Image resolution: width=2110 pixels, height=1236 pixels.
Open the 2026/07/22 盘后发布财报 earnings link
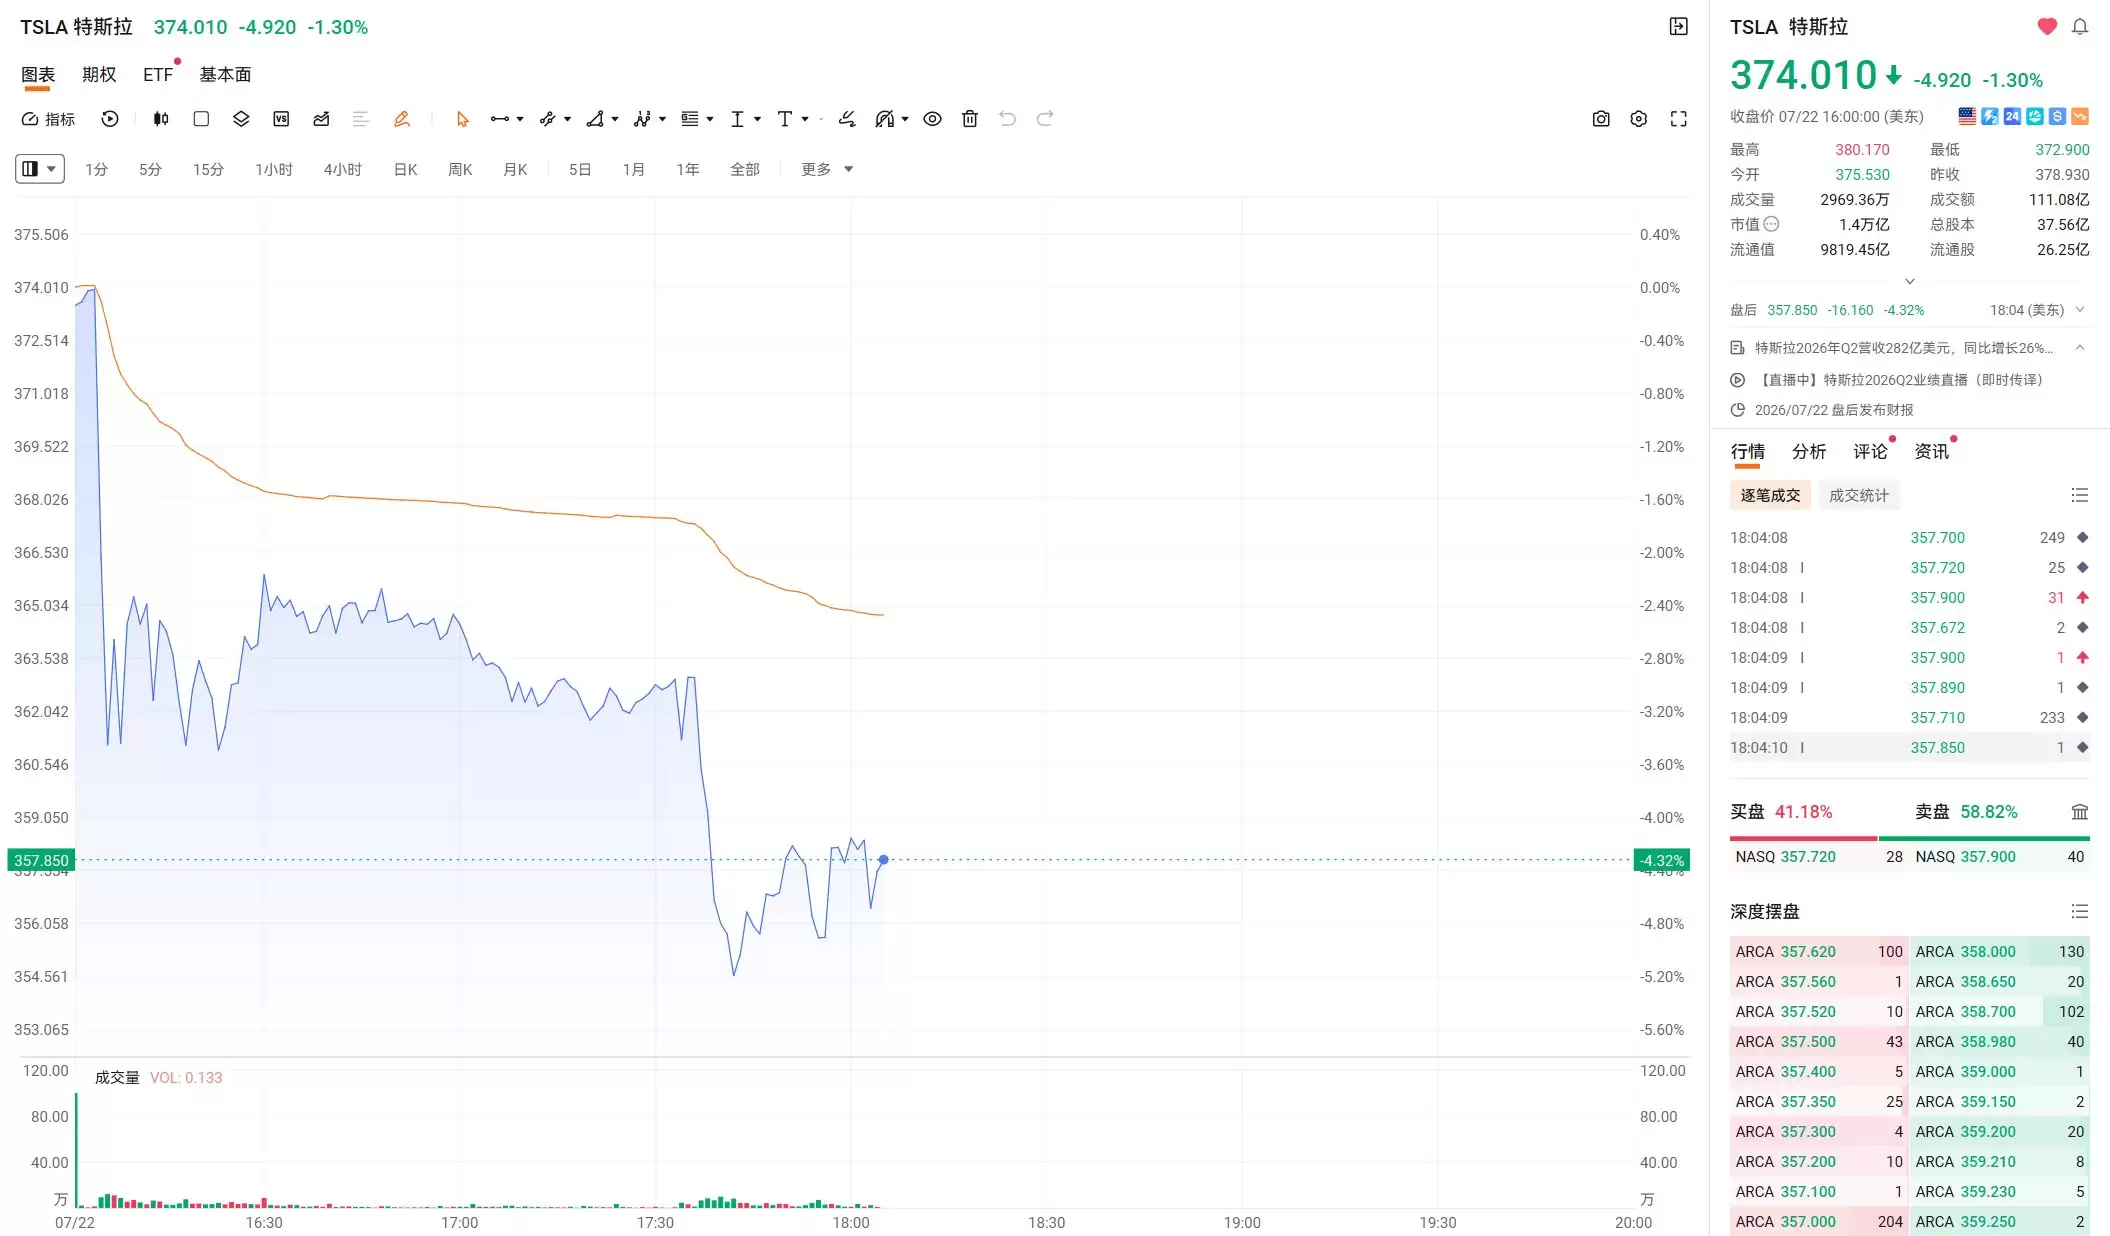tap(1834, 410)
